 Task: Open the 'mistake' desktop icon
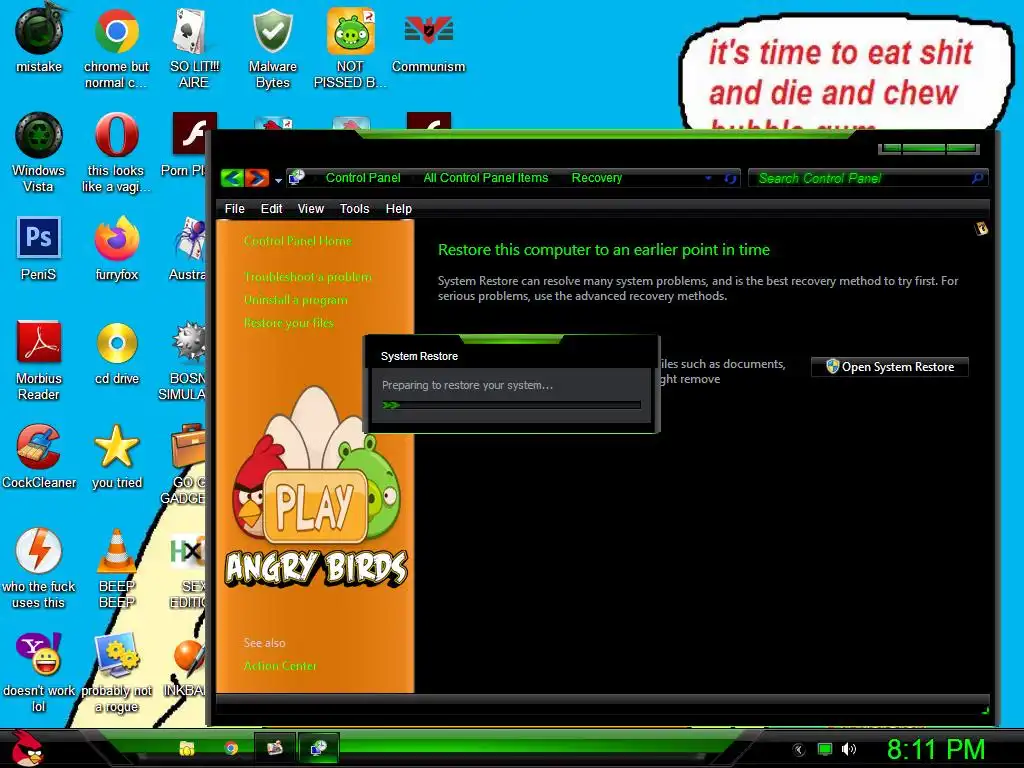pos(39,40)
